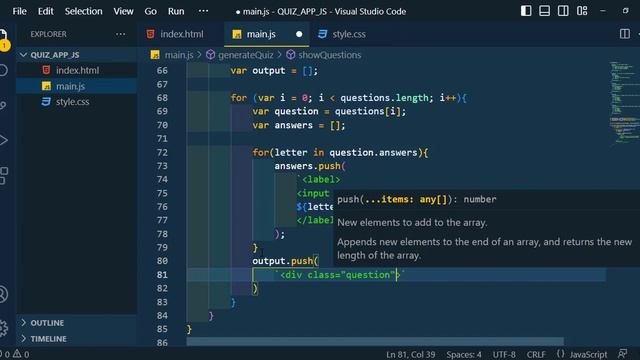Click the Split Editor Right icon

[624, 34]
